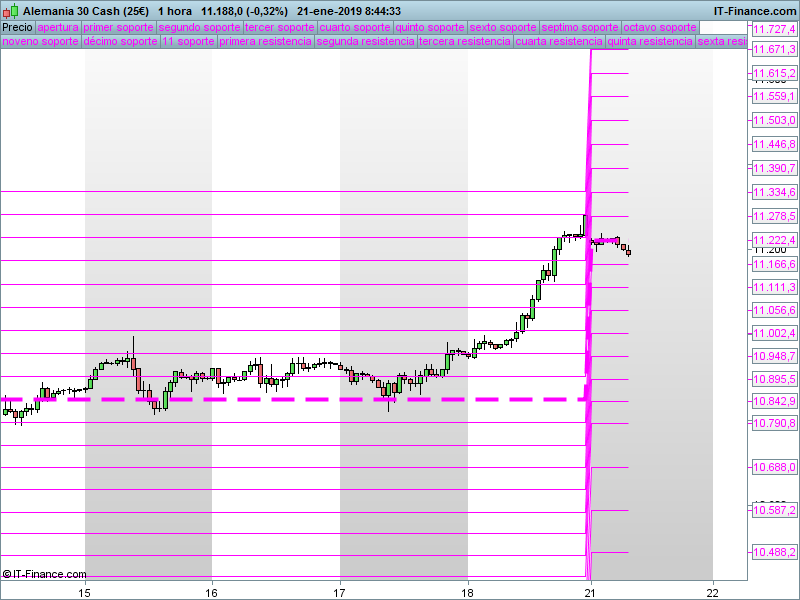Screen dimensions: 800x600
Task: Click date 18 on the time axis
Action: click(467, 591)
